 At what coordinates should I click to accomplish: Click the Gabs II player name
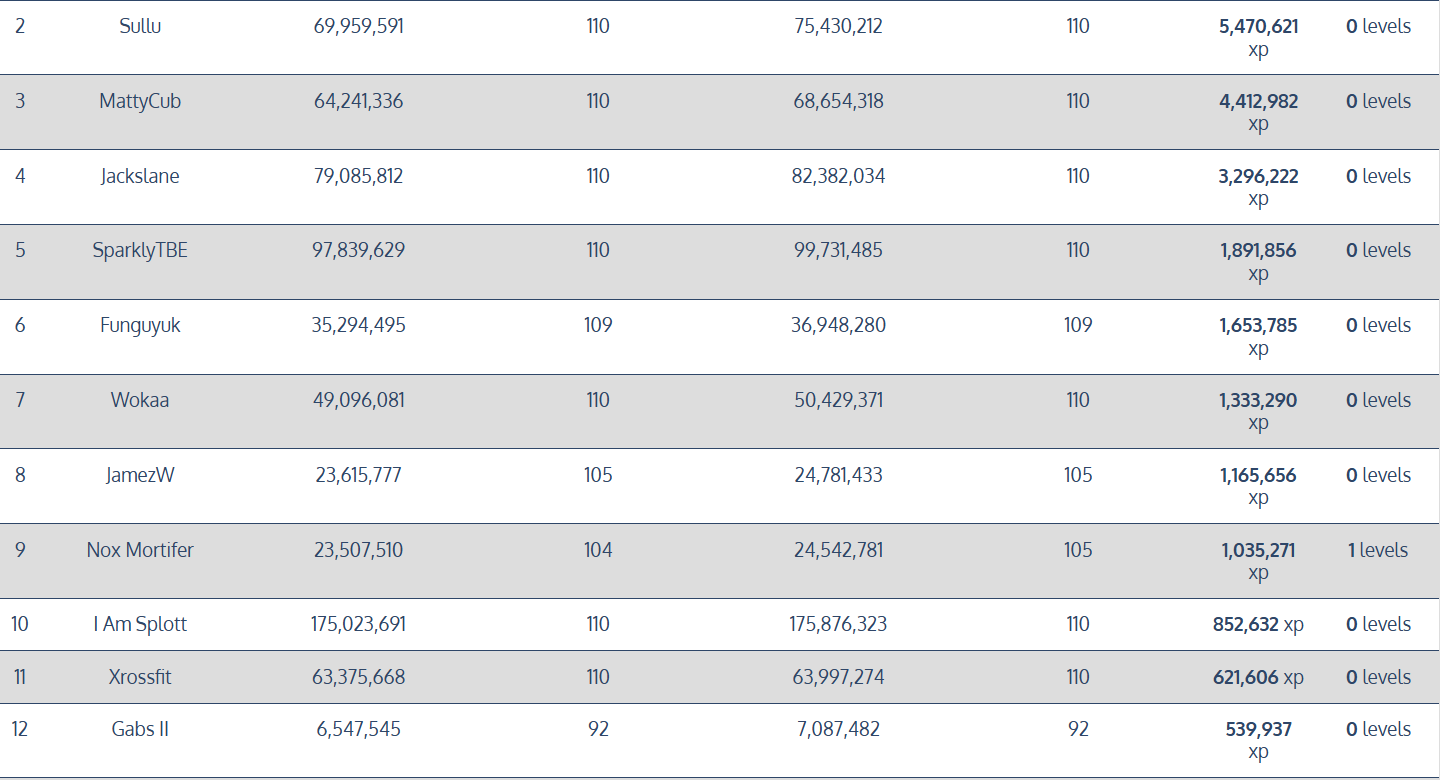140,730
